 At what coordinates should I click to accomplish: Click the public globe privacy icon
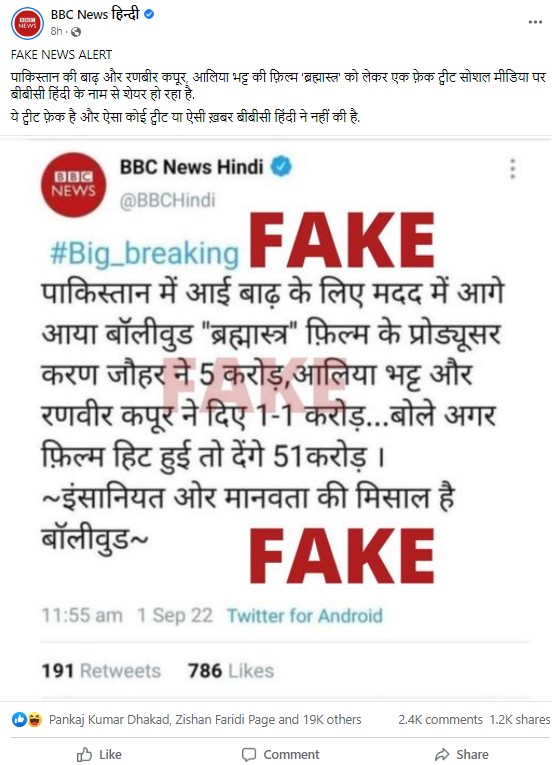click(76, 32)
